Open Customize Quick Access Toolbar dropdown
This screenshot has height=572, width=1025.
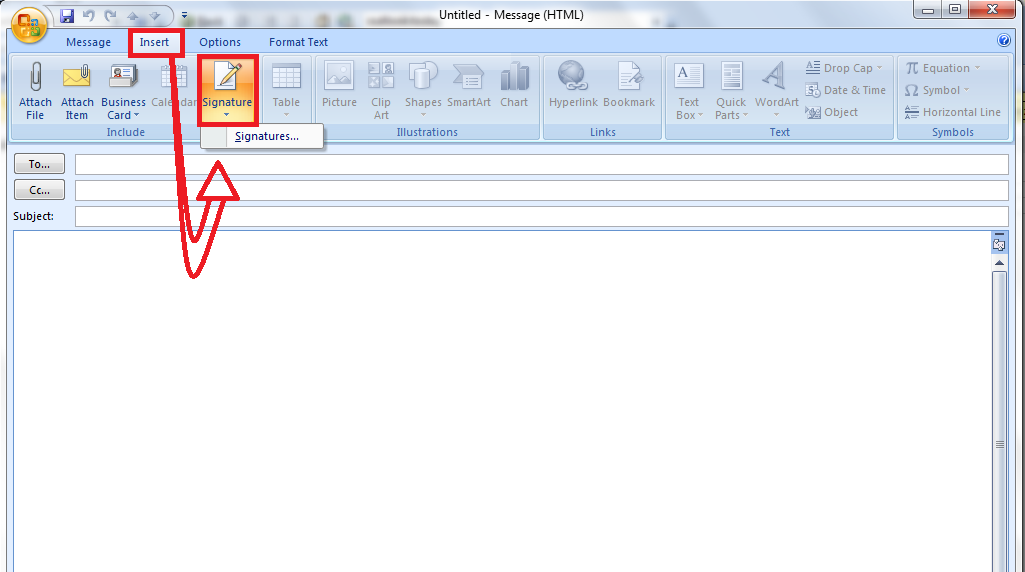point(184,15)
